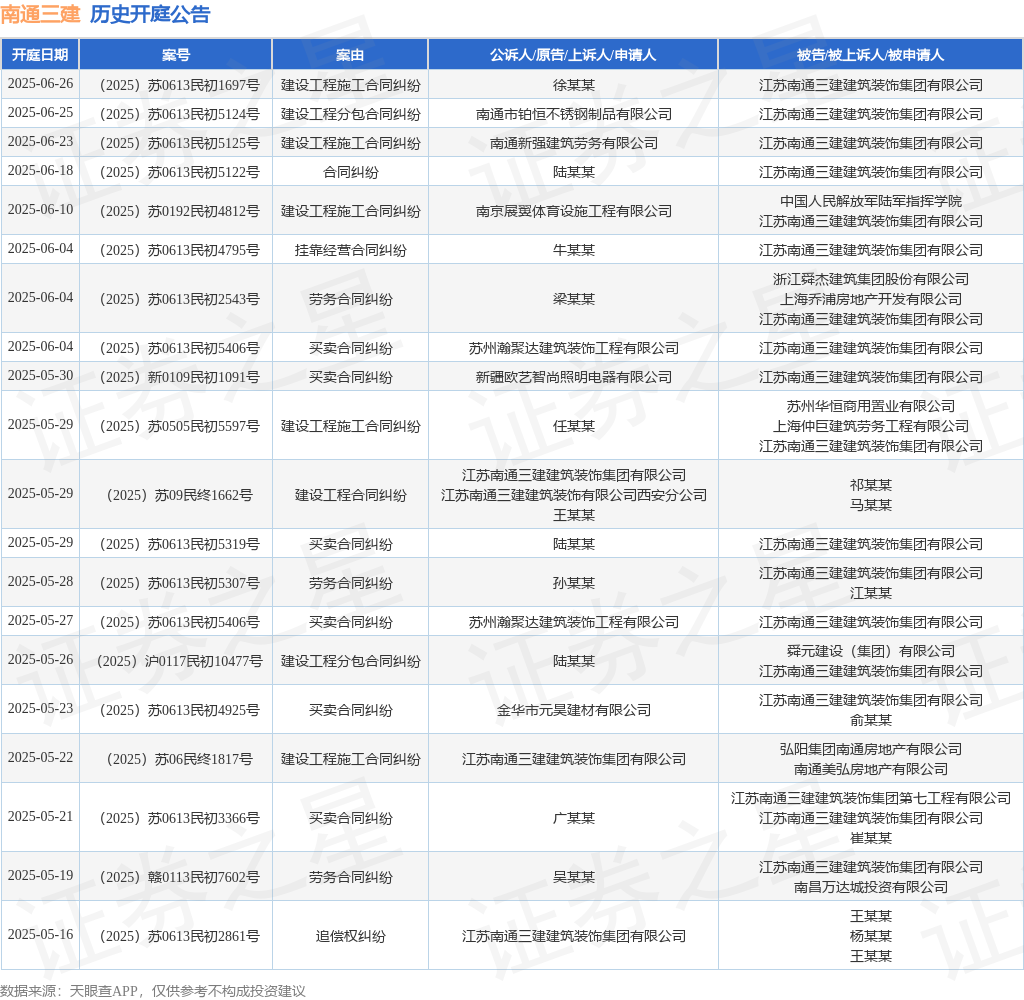The image size is (1024, 1000).
Task: Select the date cell 2025-06-10
Action: click(40, 209)
